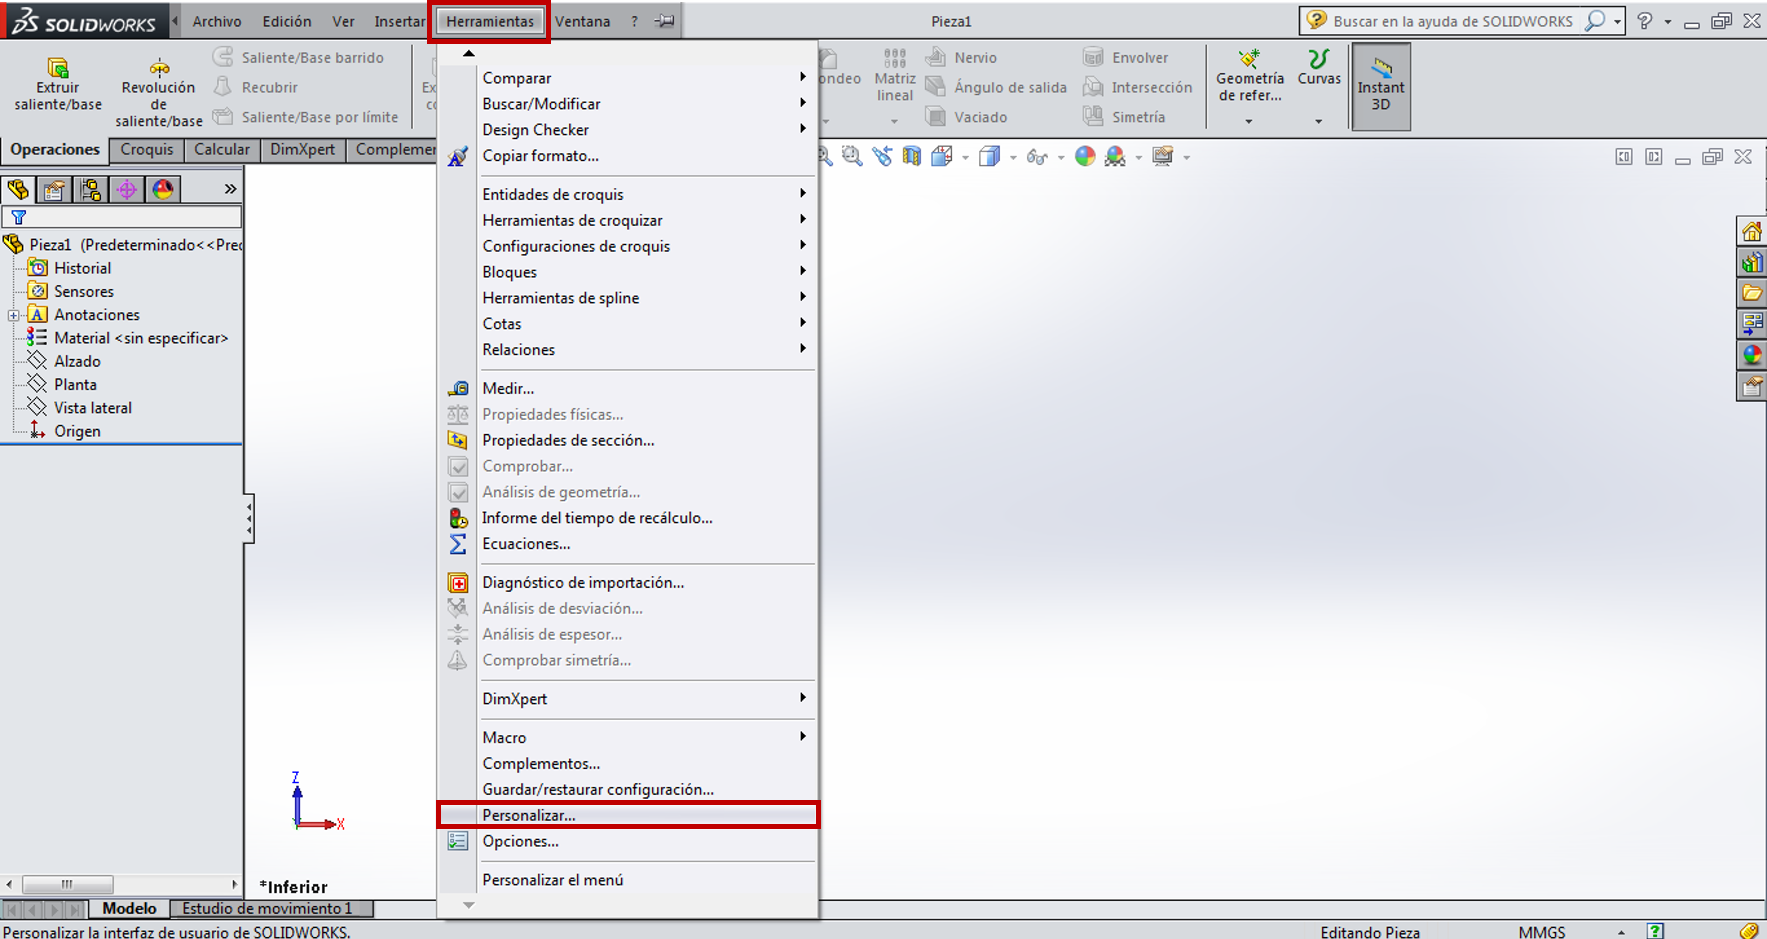Select Pieza1 root tree node
This screenshot has height=939, width=1767.
click(x=122, y=244)
